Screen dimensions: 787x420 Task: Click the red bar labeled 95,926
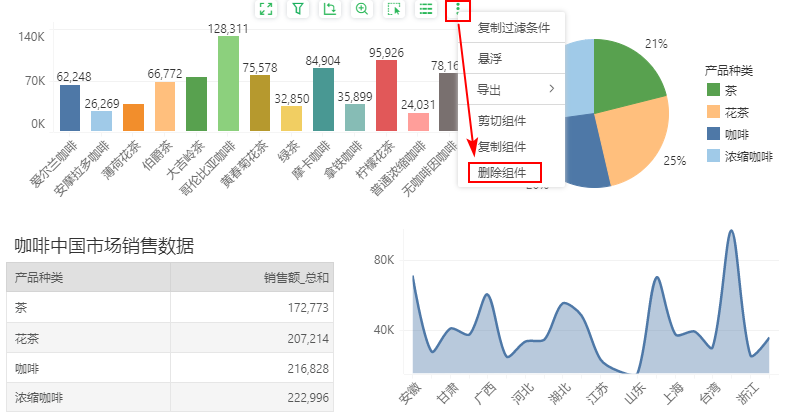[x=386, y=96]
